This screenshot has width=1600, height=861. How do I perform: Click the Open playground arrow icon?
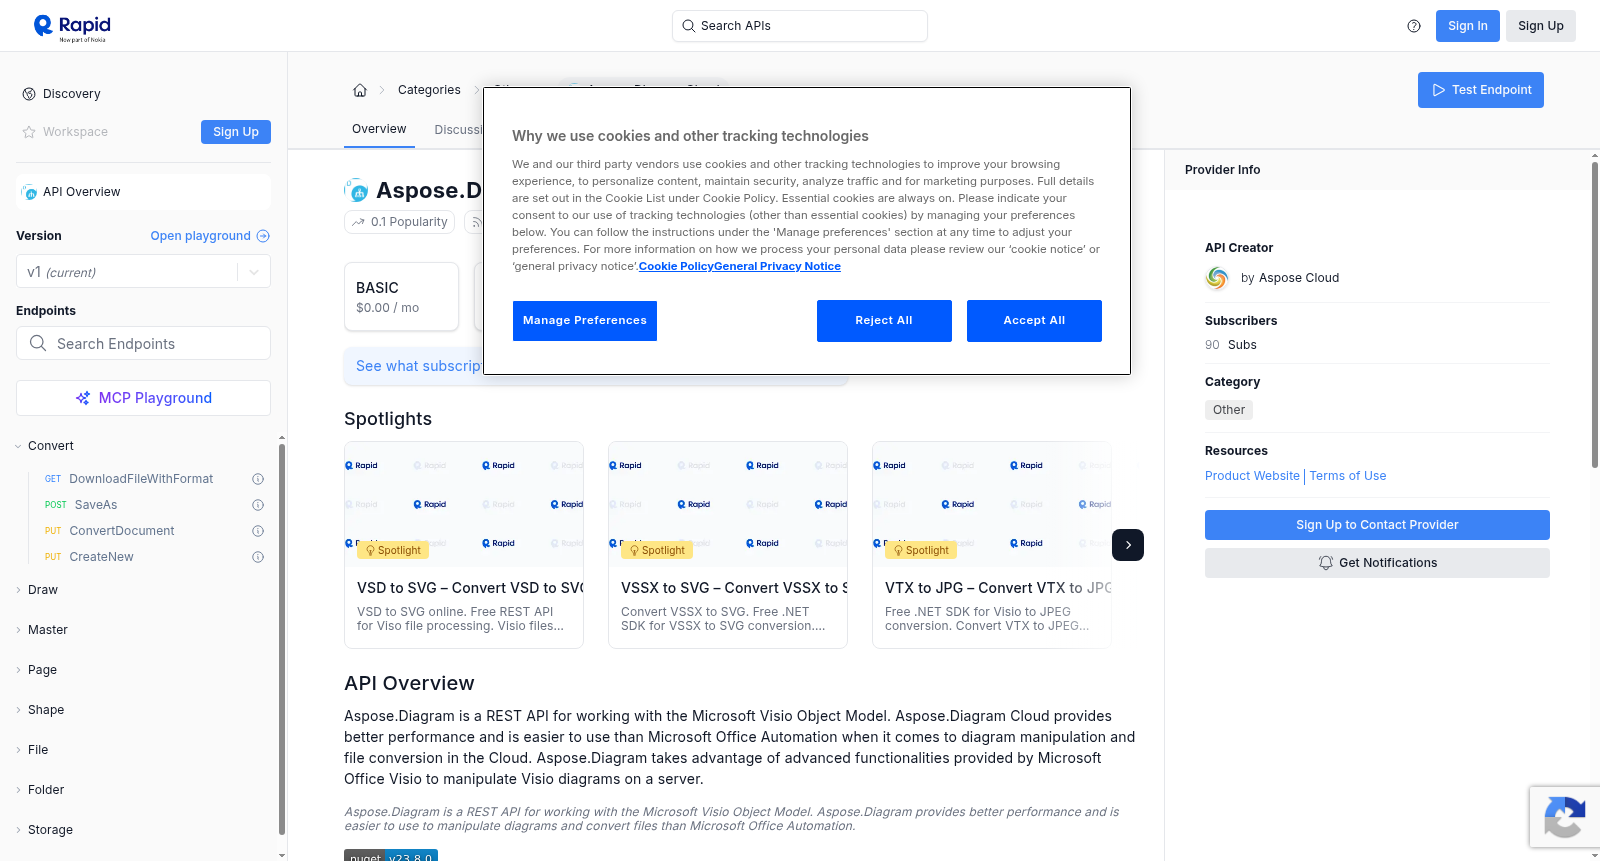(263, 236)
